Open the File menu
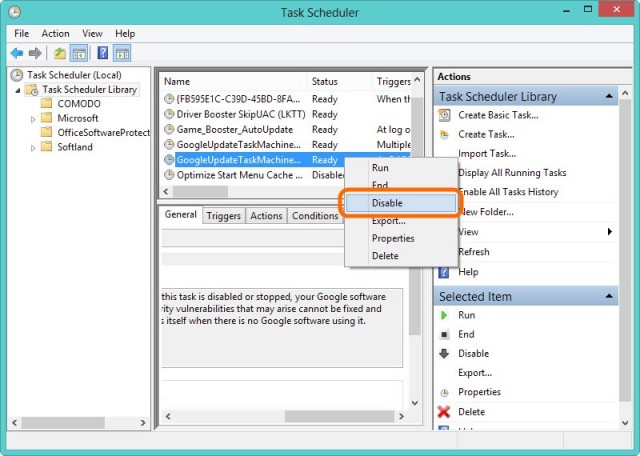 click(22, 33)
